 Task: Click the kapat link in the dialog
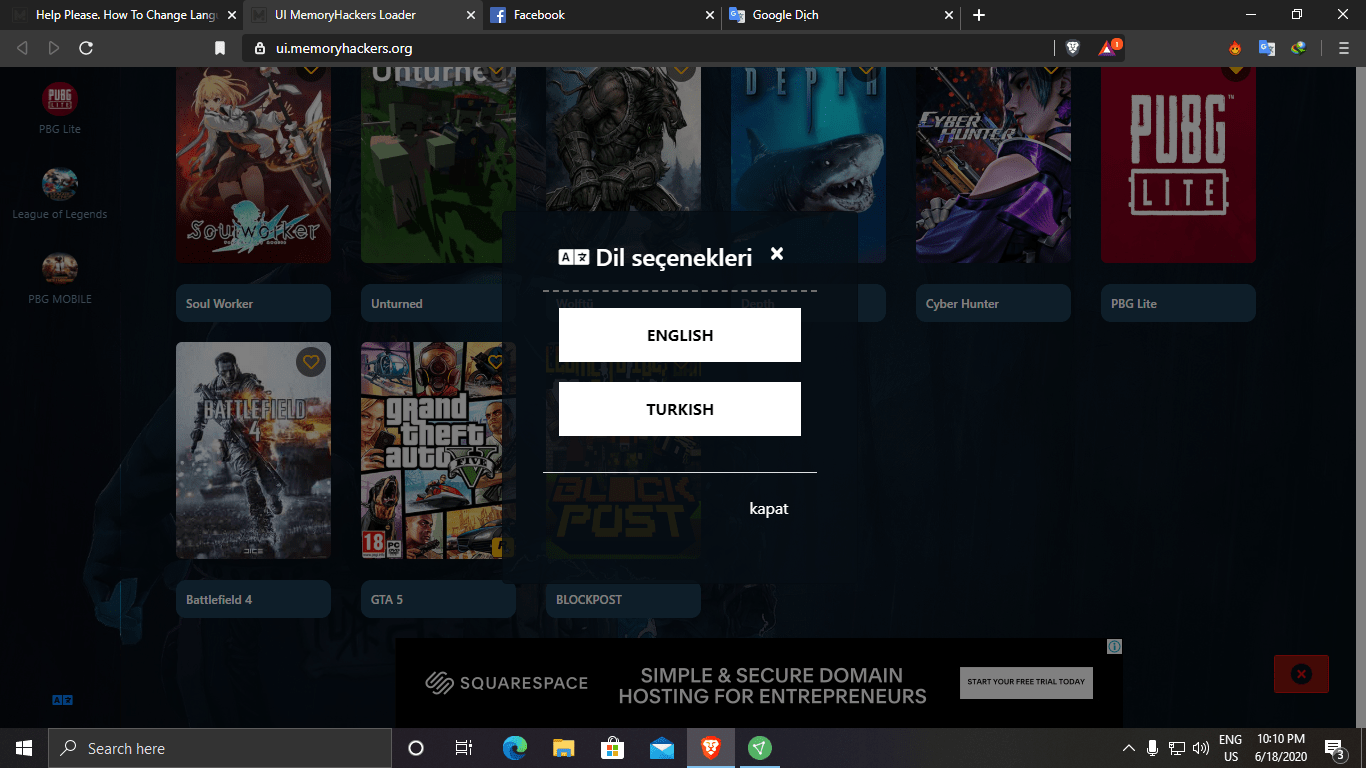click(769, 509)
